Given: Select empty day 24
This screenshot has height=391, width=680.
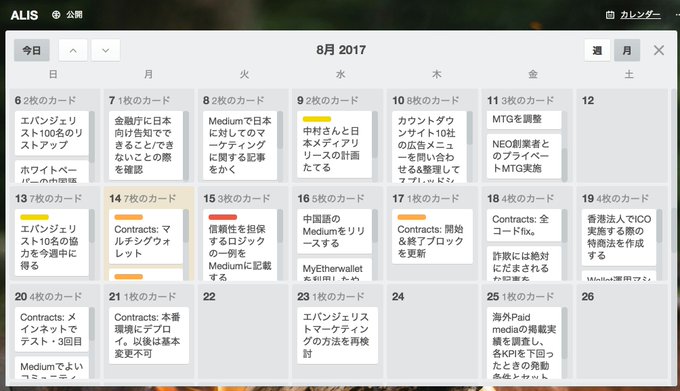Looking at the screenshot, I should click(x=432, y=332).
